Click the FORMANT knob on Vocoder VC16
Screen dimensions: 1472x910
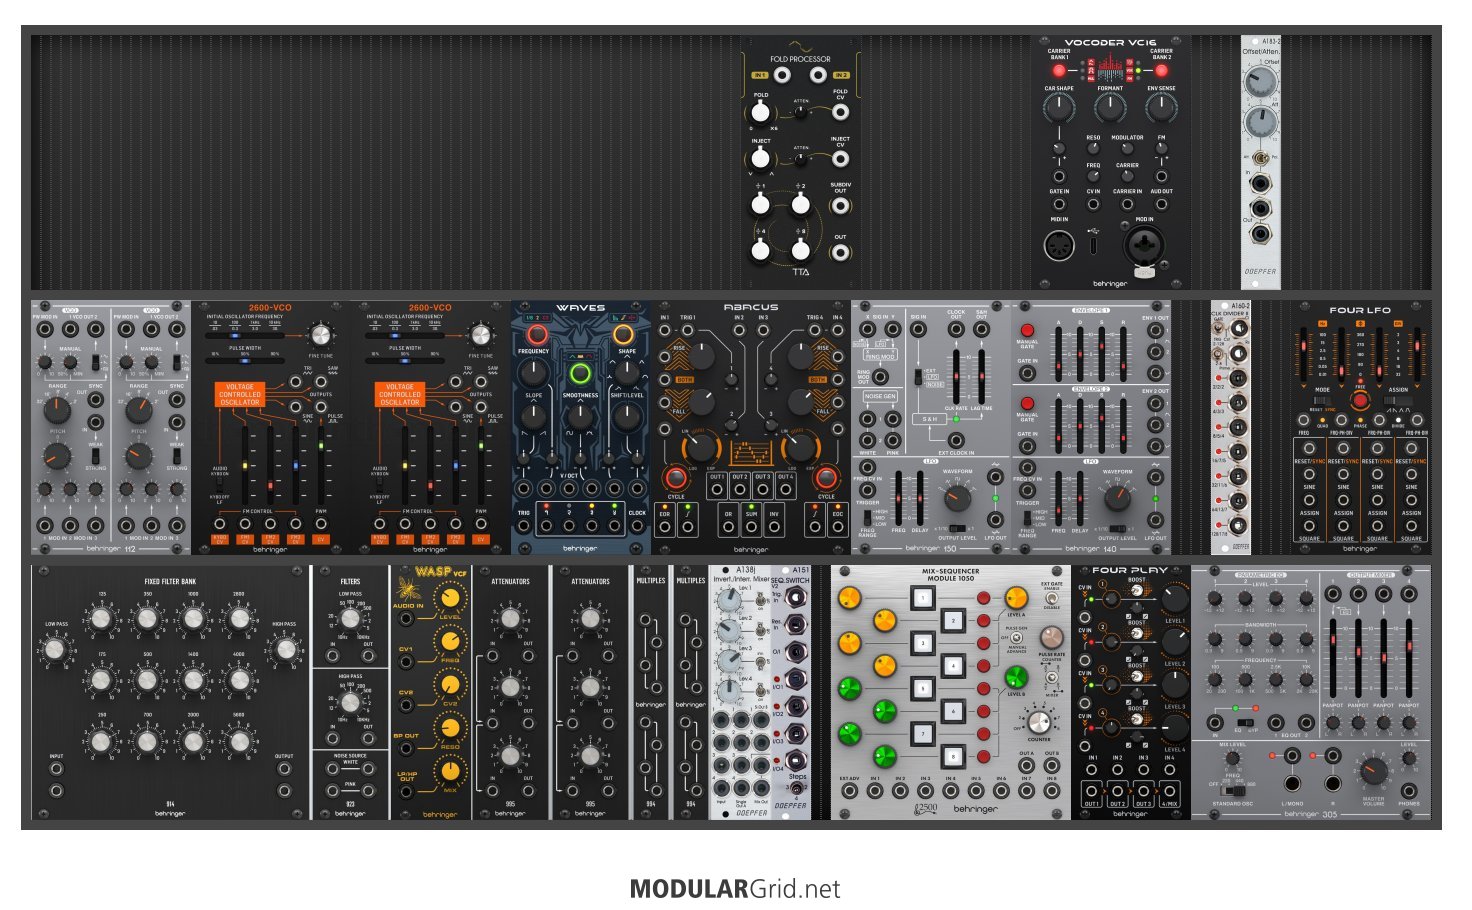click(x=1110, y=107)
